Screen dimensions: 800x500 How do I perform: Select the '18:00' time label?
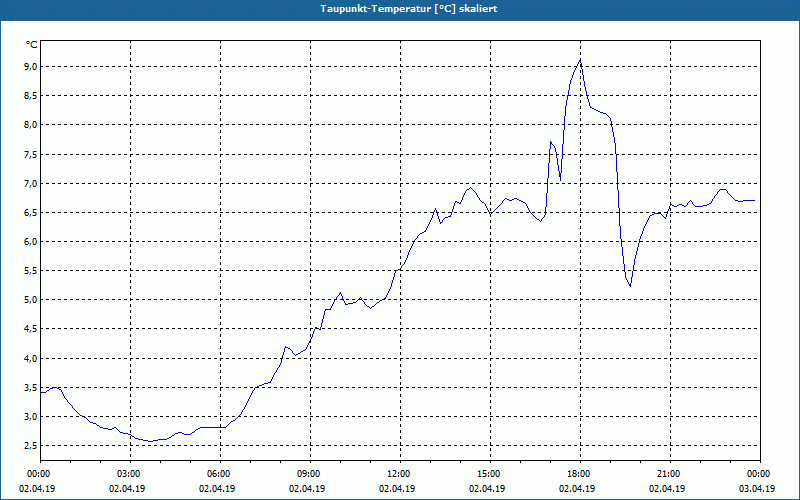[578, 474]
